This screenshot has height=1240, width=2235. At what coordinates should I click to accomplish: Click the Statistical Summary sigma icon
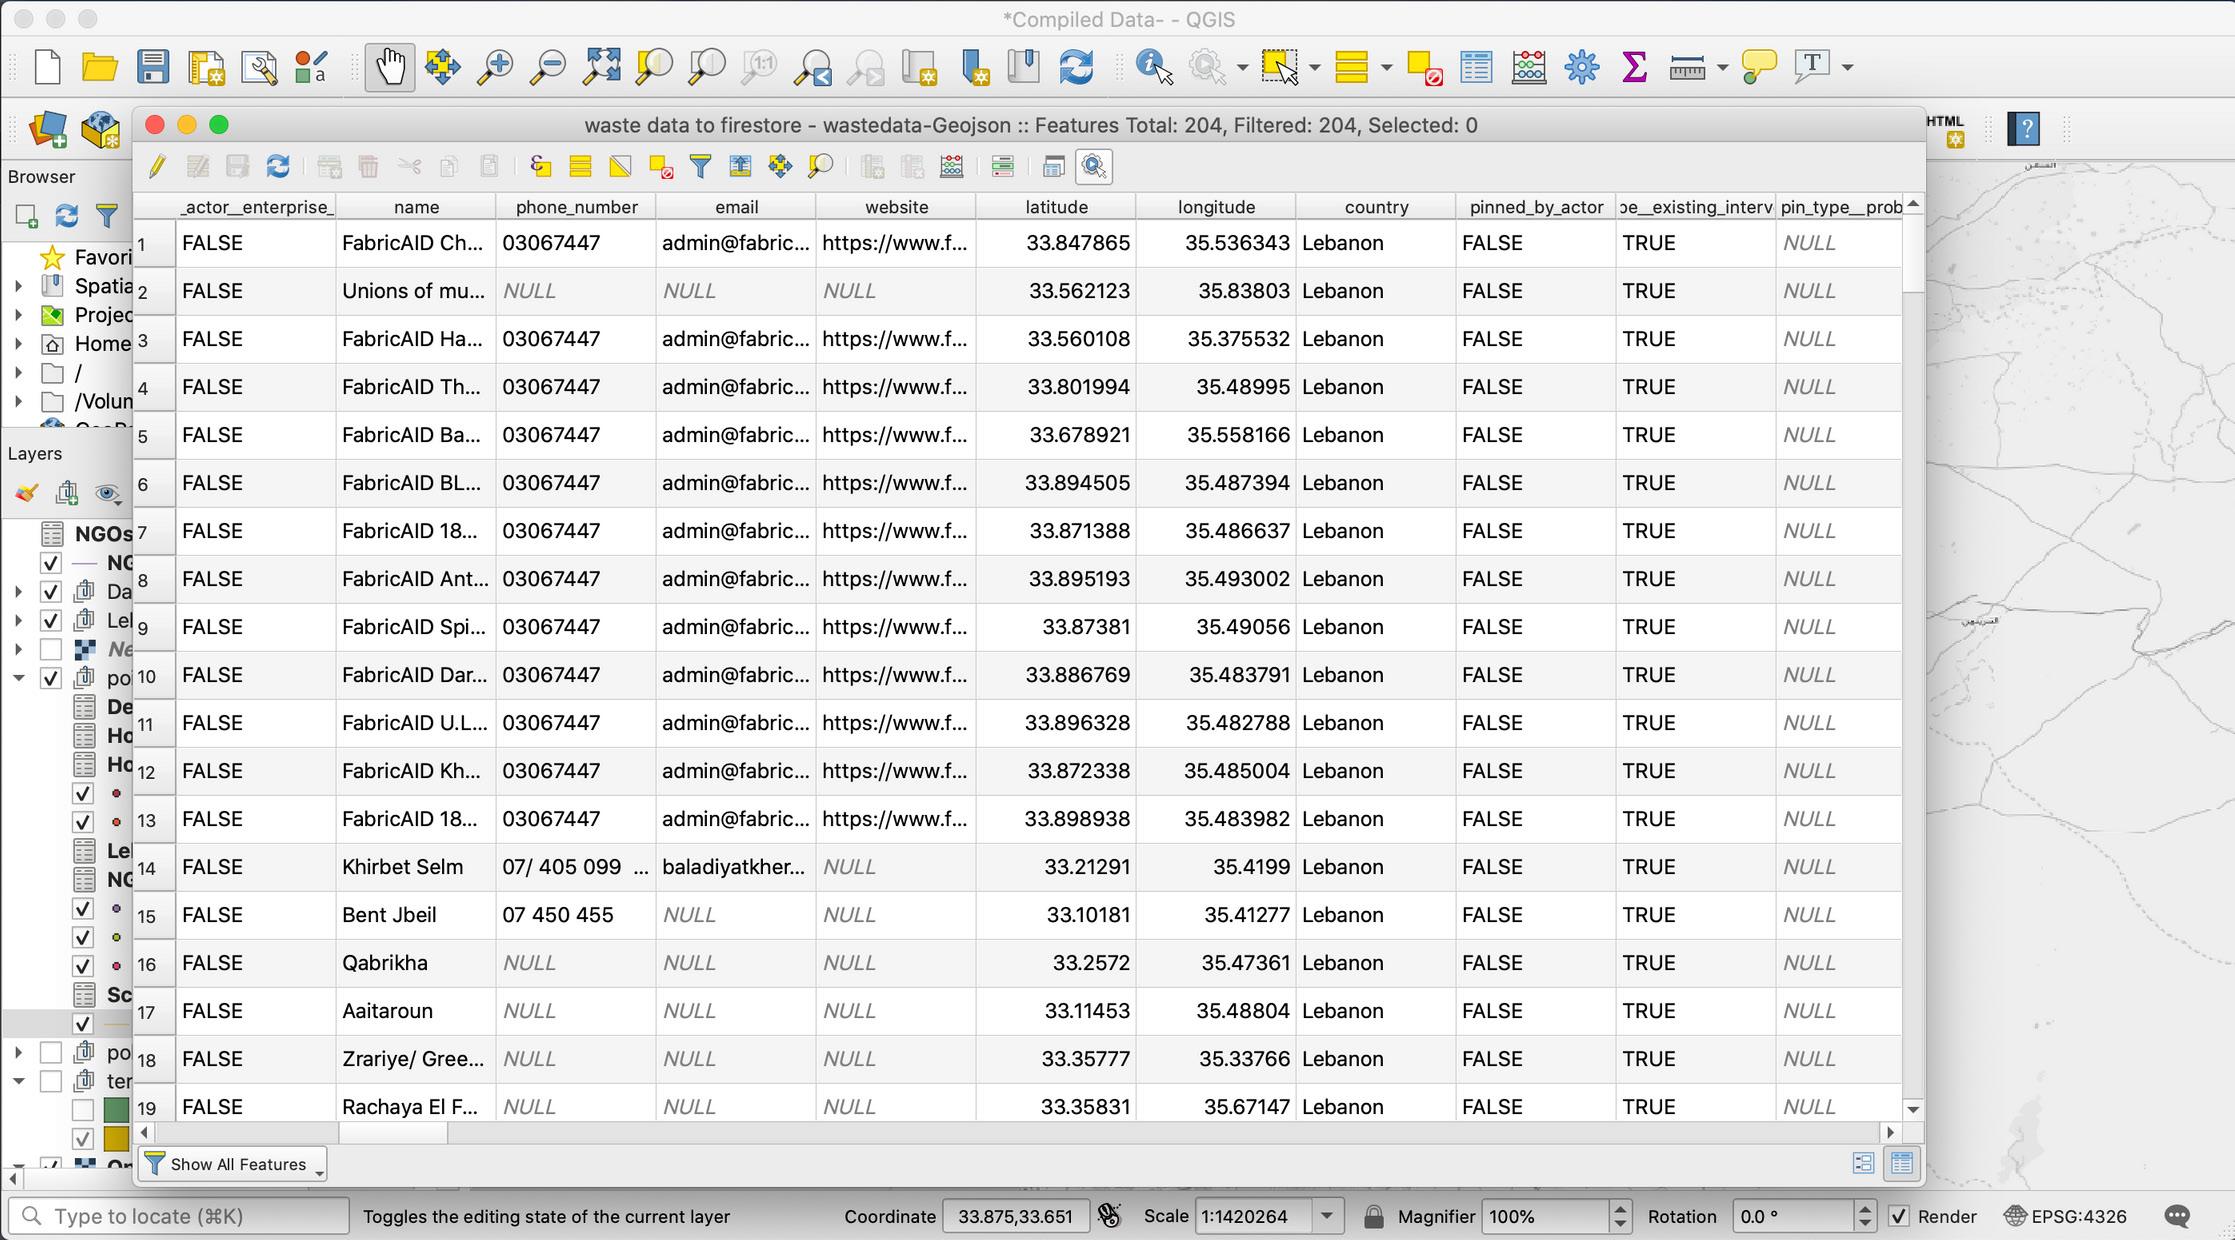point(1634,67)
